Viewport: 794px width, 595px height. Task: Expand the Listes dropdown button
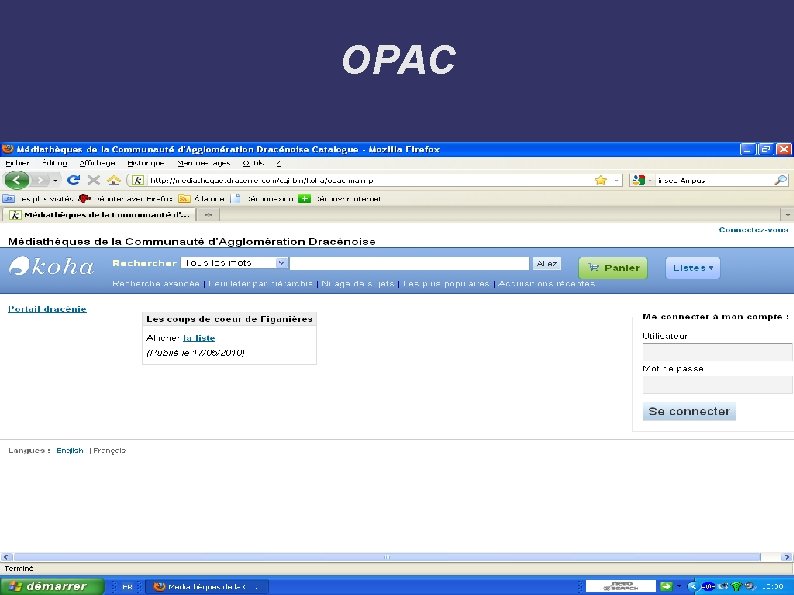coord(692,268)
